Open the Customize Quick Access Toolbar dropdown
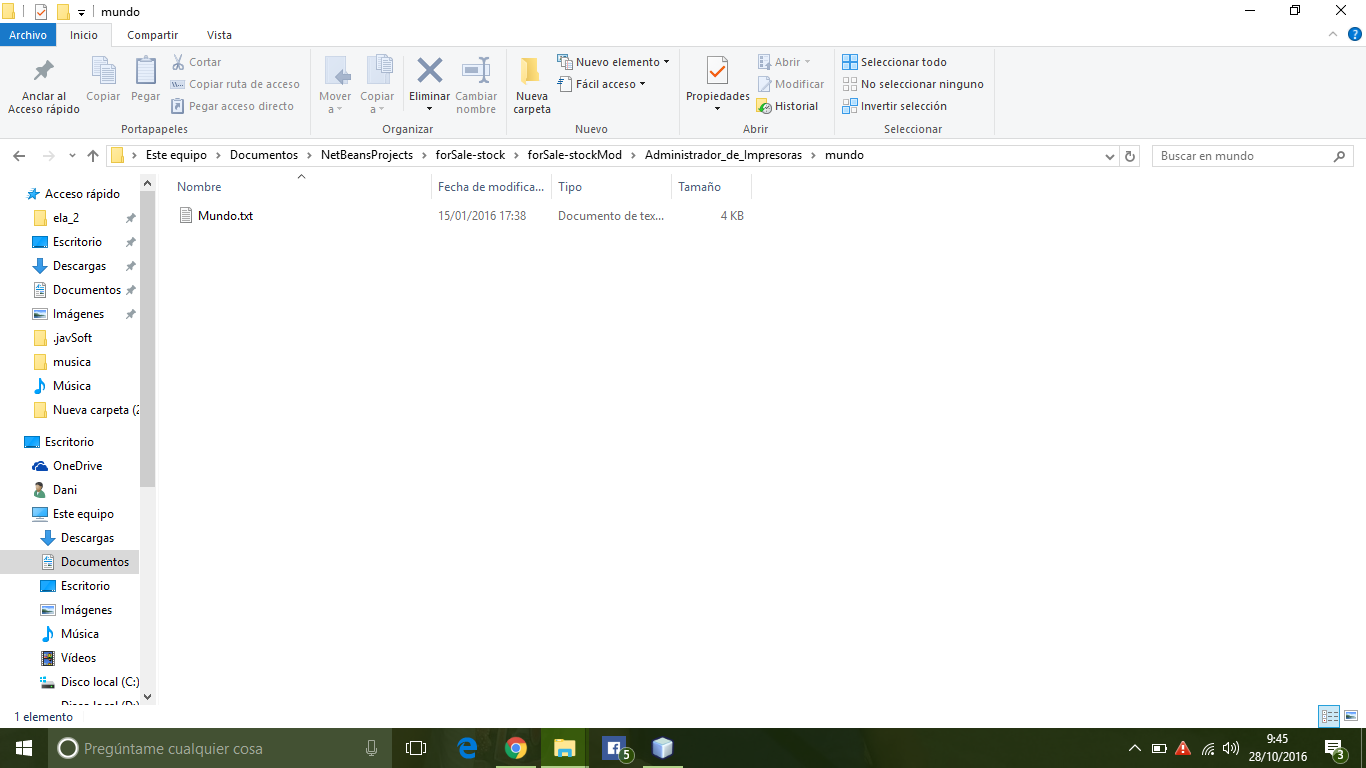 click(81, 12)
